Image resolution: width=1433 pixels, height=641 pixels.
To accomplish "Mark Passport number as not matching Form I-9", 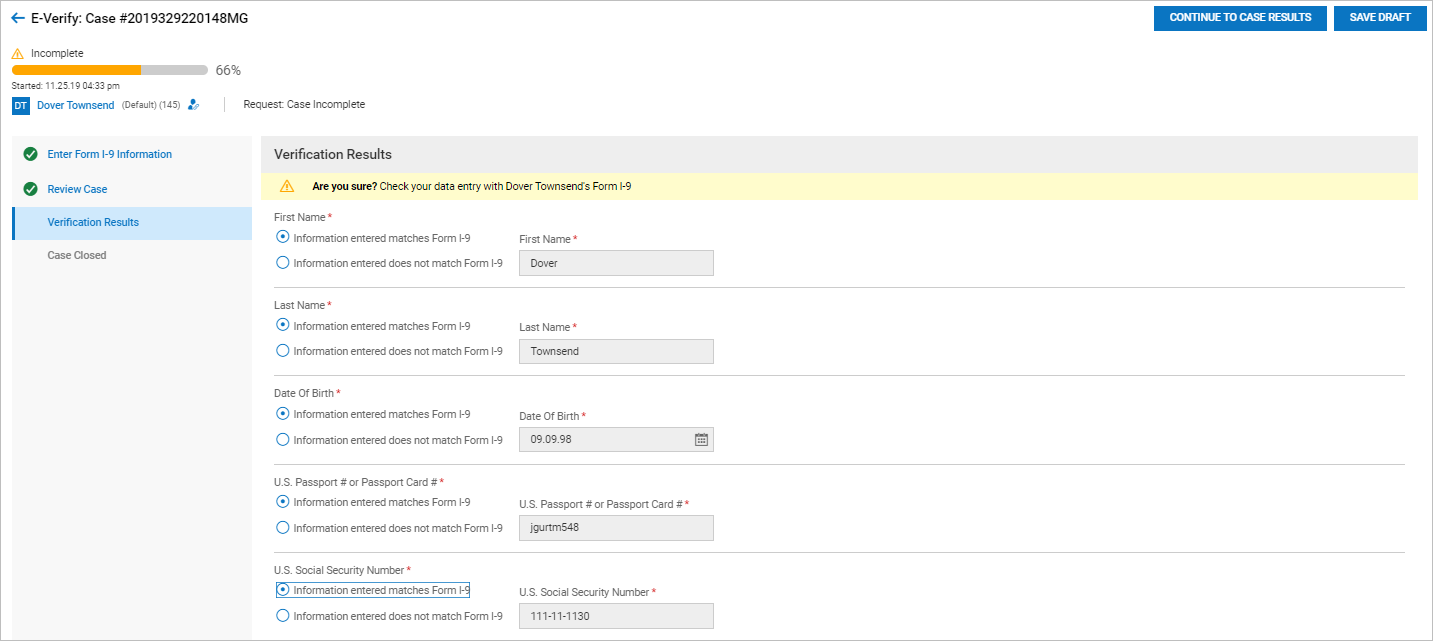I will [x=283, y=528].
